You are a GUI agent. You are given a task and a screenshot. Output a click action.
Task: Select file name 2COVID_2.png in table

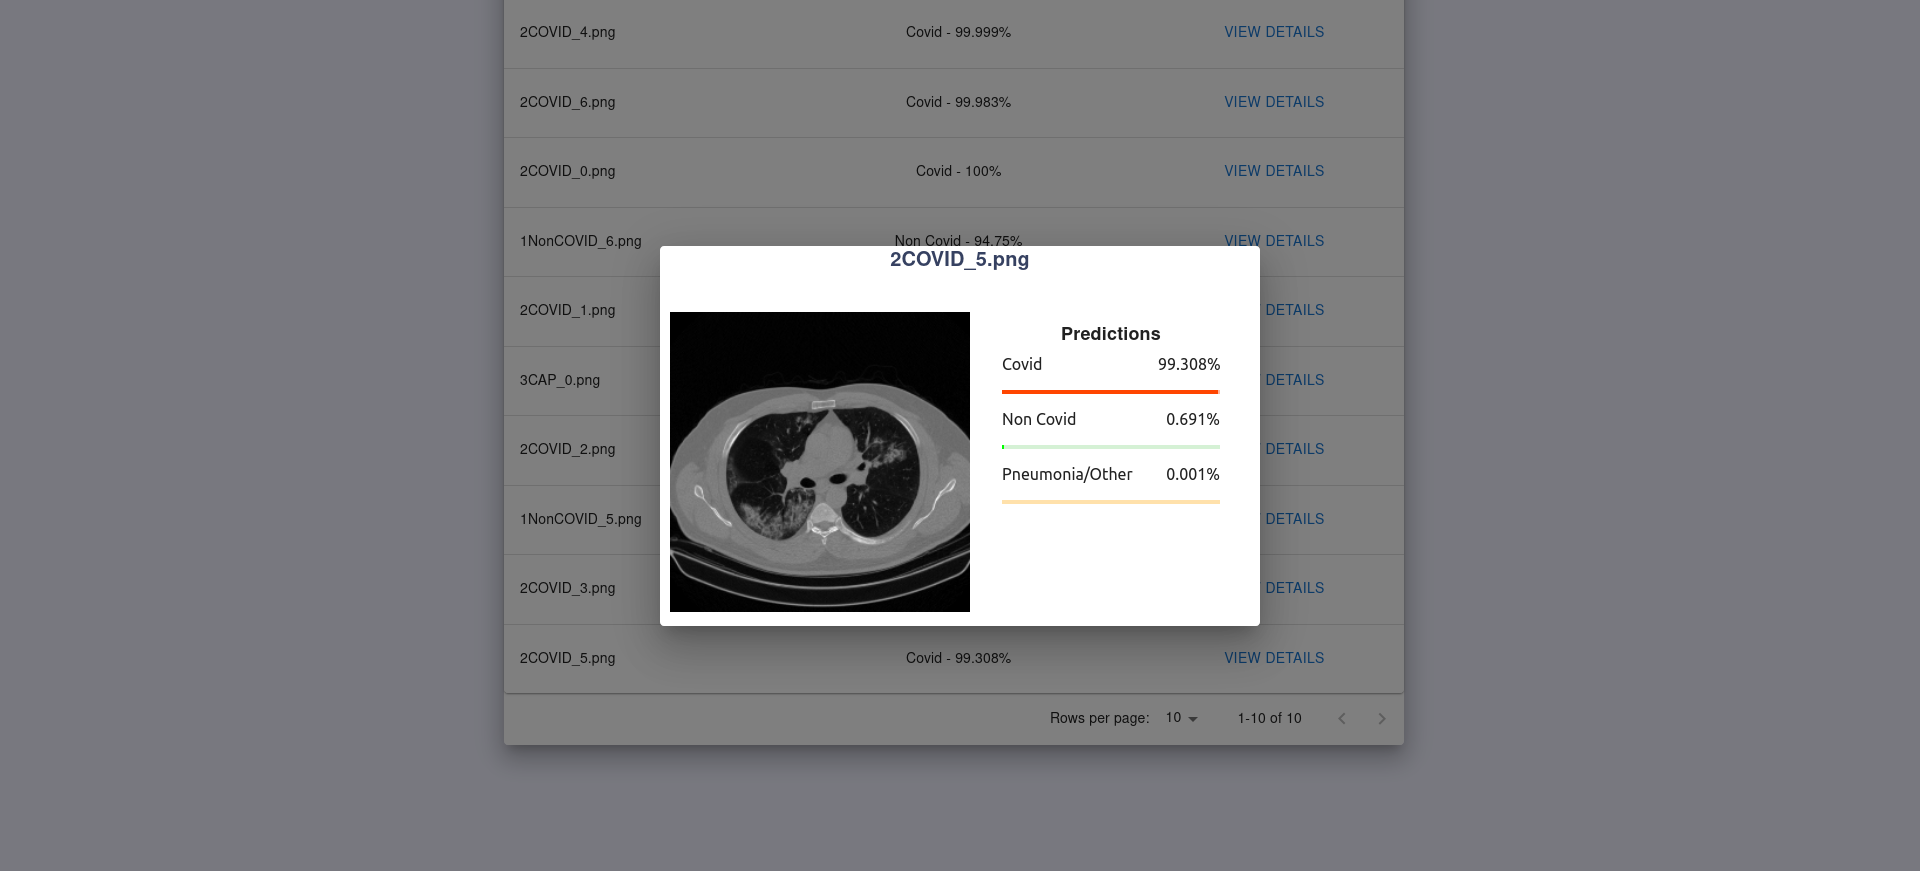[x=567, y=449]
